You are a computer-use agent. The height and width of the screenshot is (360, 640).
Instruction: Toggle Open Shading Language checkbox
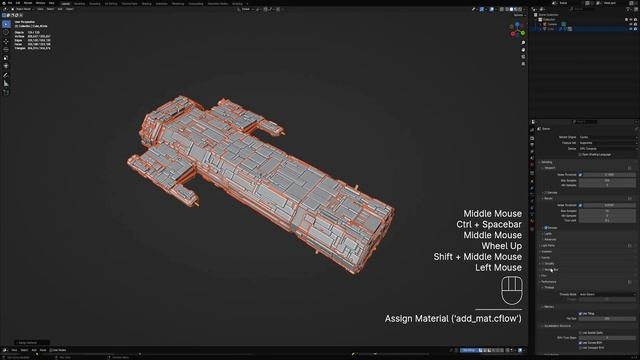coord(580,155)
